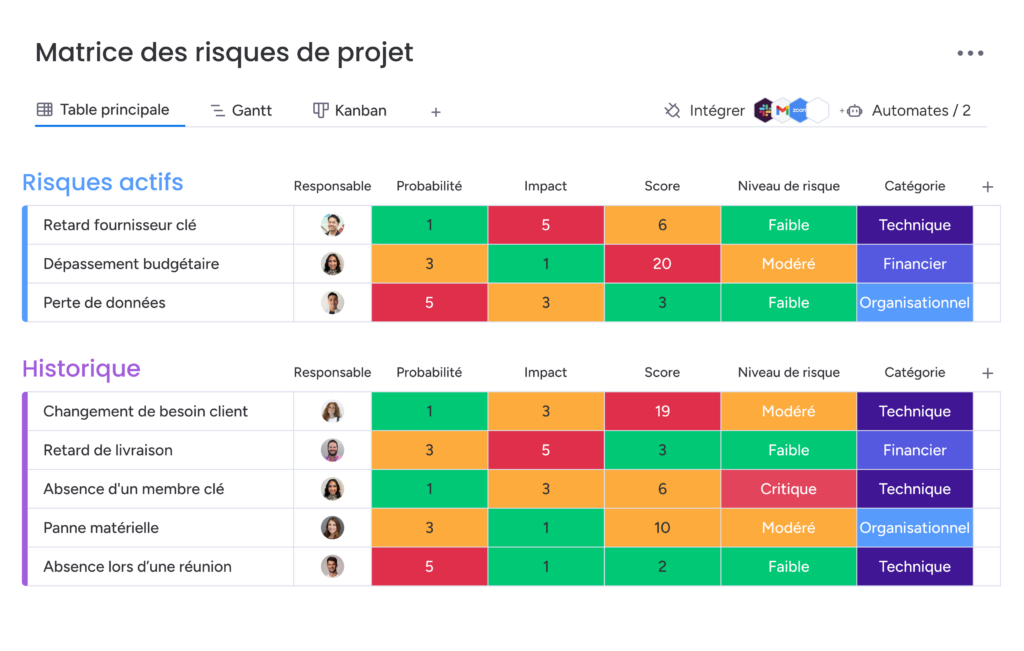Viewport: 1024px width, 651px height.
Task: Click the Gmail integration icon
Action: [782, 110]
